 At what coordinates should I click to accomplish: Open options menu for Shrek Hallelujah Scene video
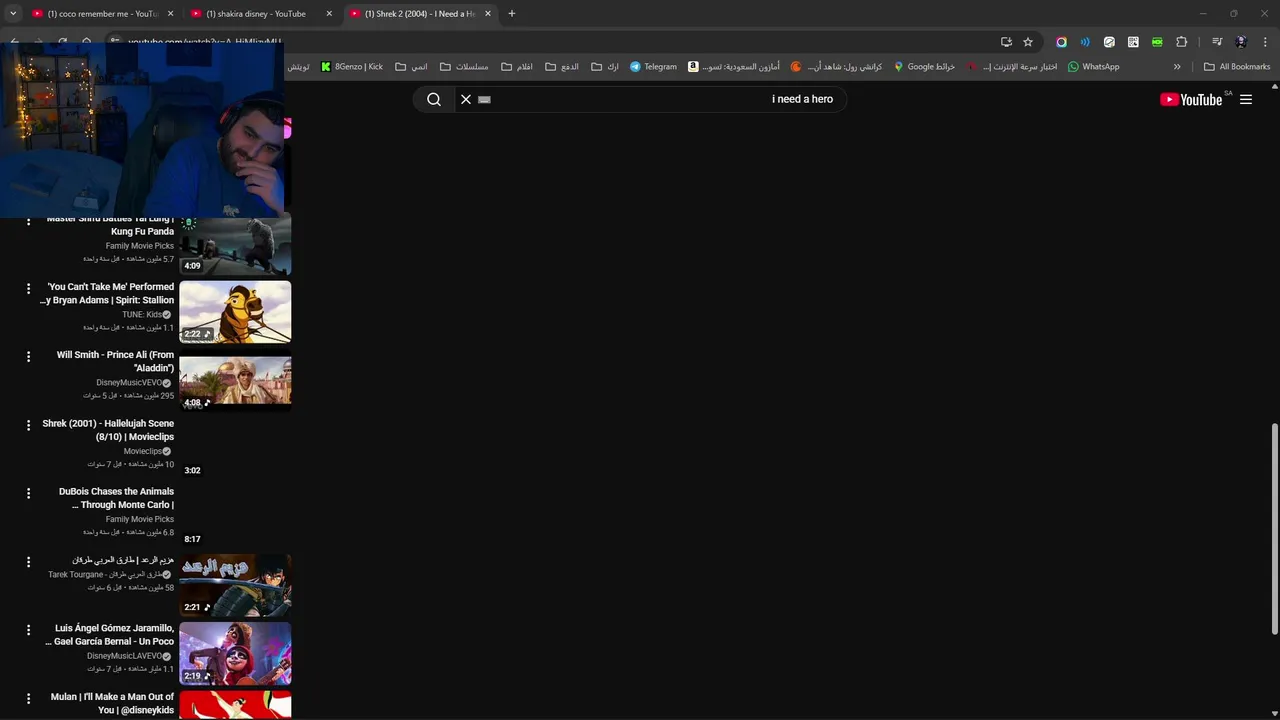pyautogui.click(x=28, y=425)
